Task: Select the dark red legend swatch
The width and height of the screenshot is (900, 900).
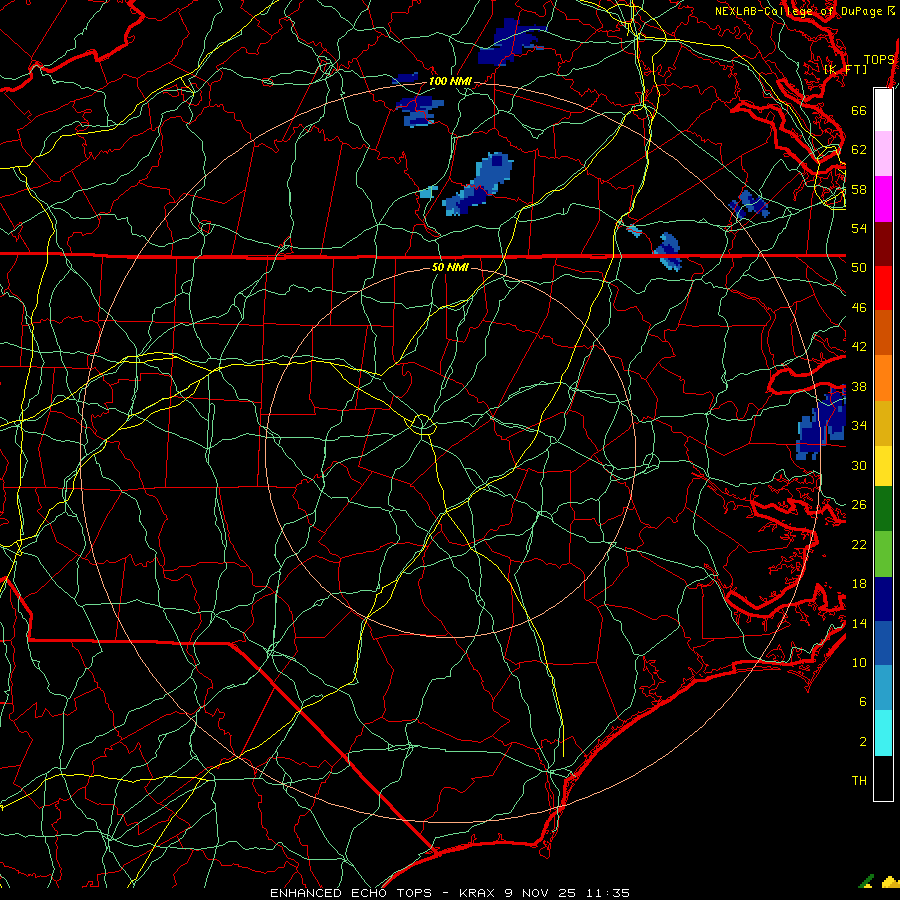Action: tap(883, 244)
